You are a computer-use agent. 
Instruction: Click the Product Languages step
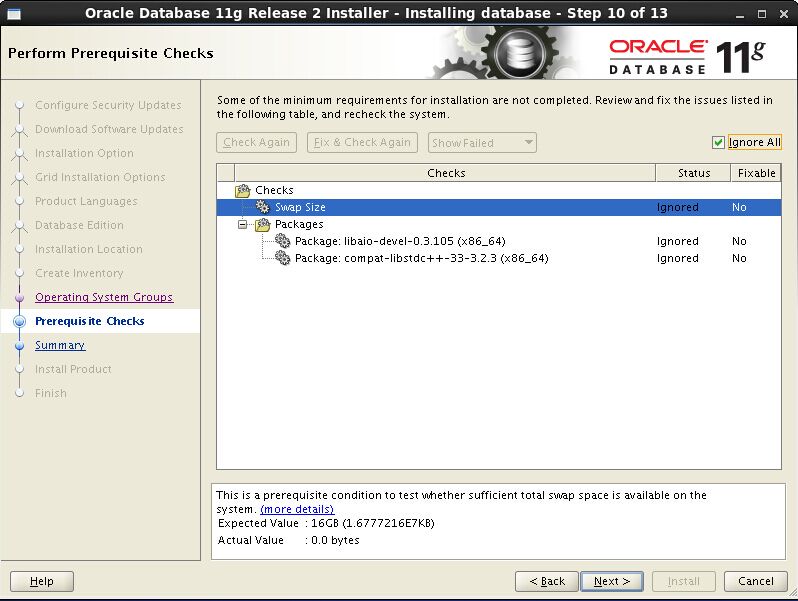tap(86, 201)
